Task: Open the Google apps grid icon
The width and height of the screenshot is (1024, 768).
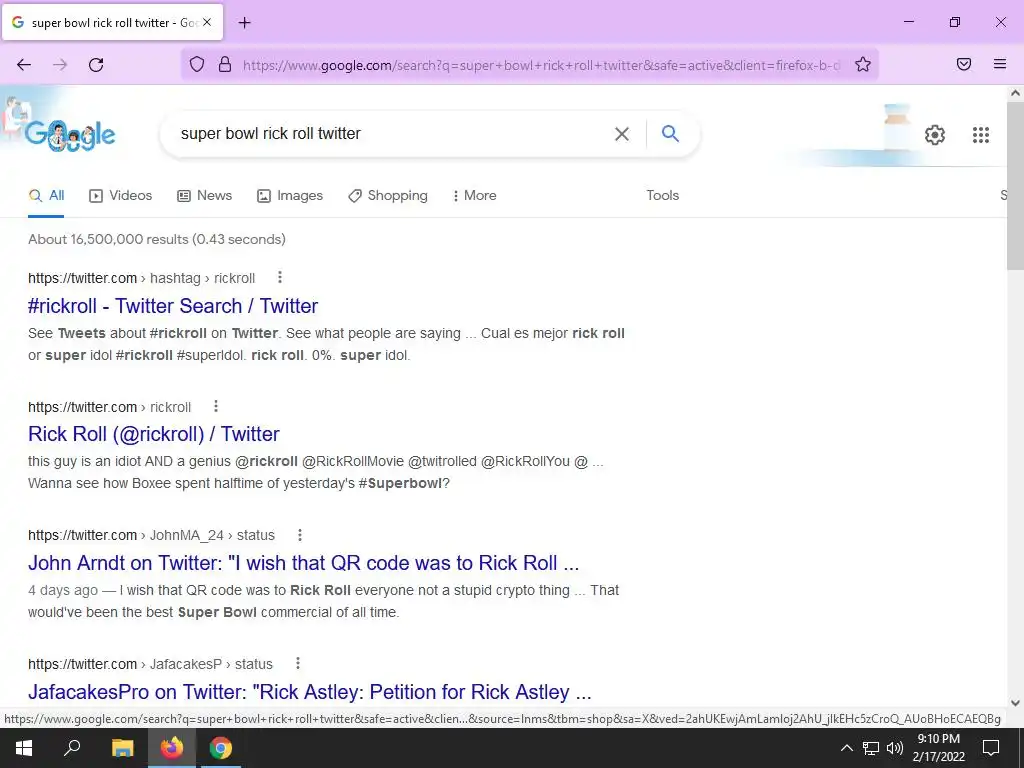Action: coord(981,135)
